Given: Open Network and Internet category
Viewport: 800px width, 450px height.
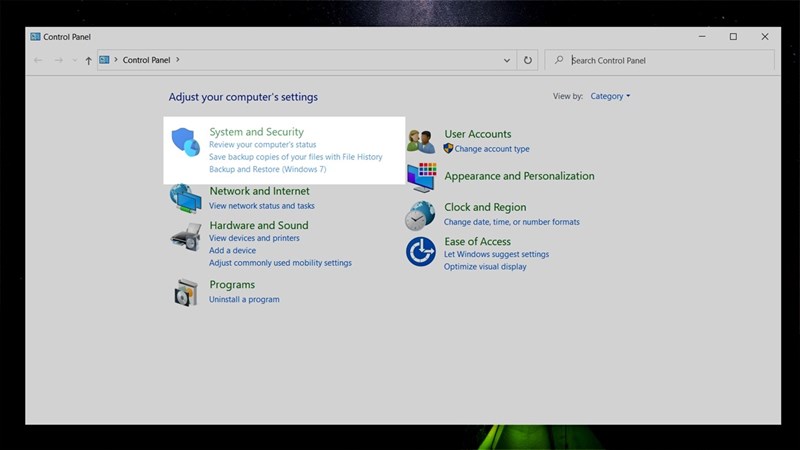Looking at the screenshot, I should (259, 191).
